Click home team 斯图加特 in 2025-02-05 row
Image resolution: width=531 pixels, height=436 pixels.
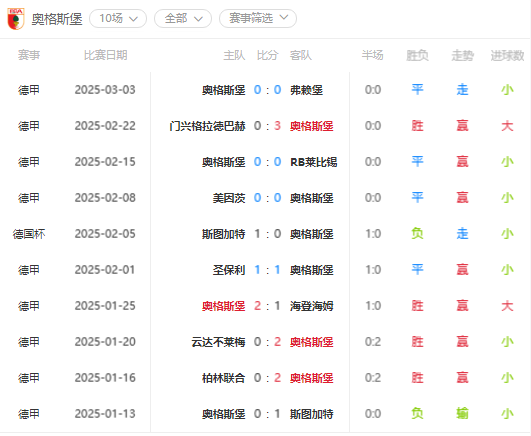[224, 234]
